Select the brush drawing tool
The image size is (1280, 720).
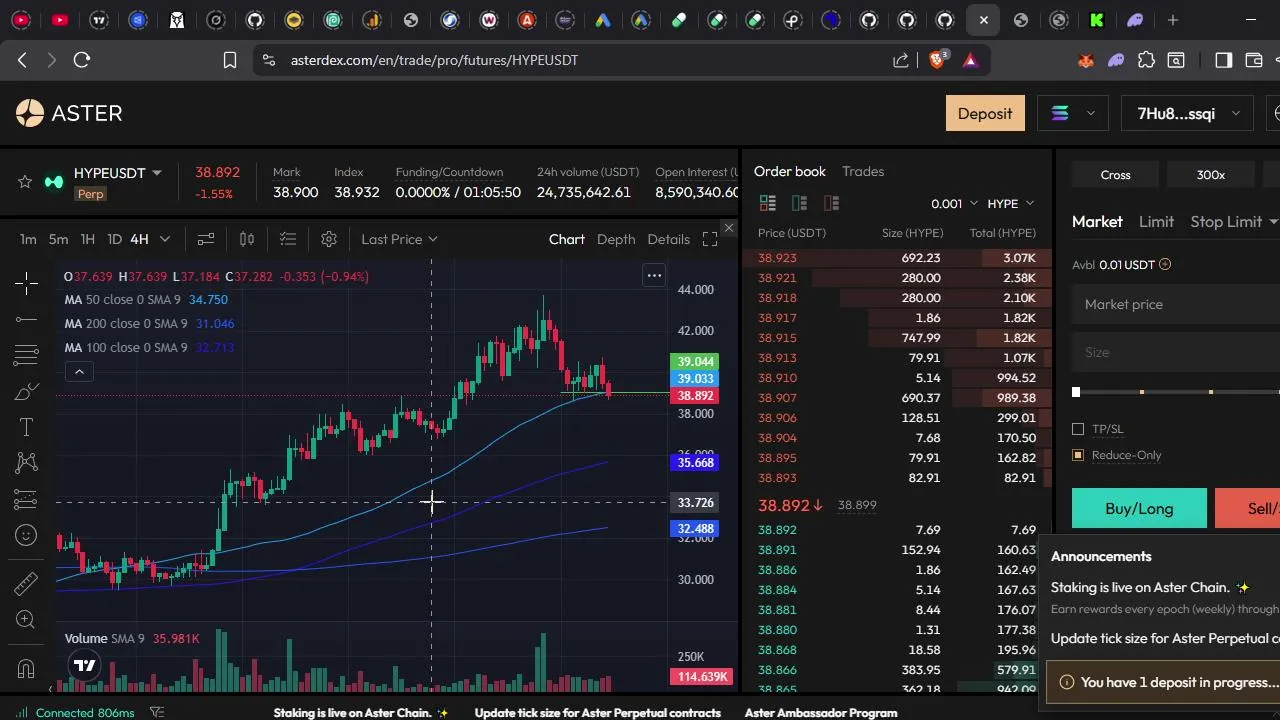27,391
